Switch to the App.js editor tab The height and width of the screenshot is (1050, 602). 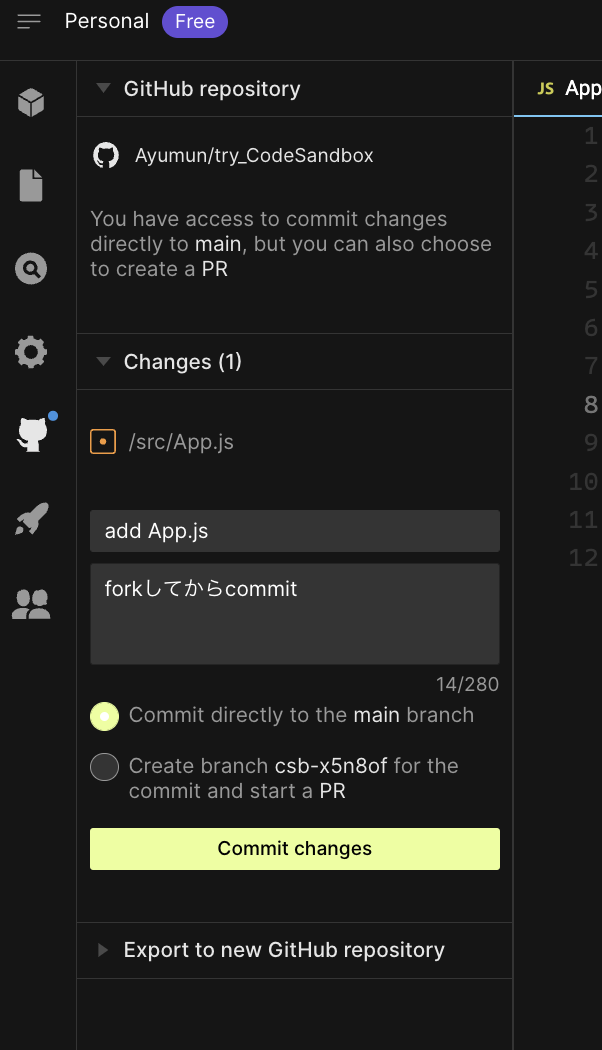click(x=570, y=88)
